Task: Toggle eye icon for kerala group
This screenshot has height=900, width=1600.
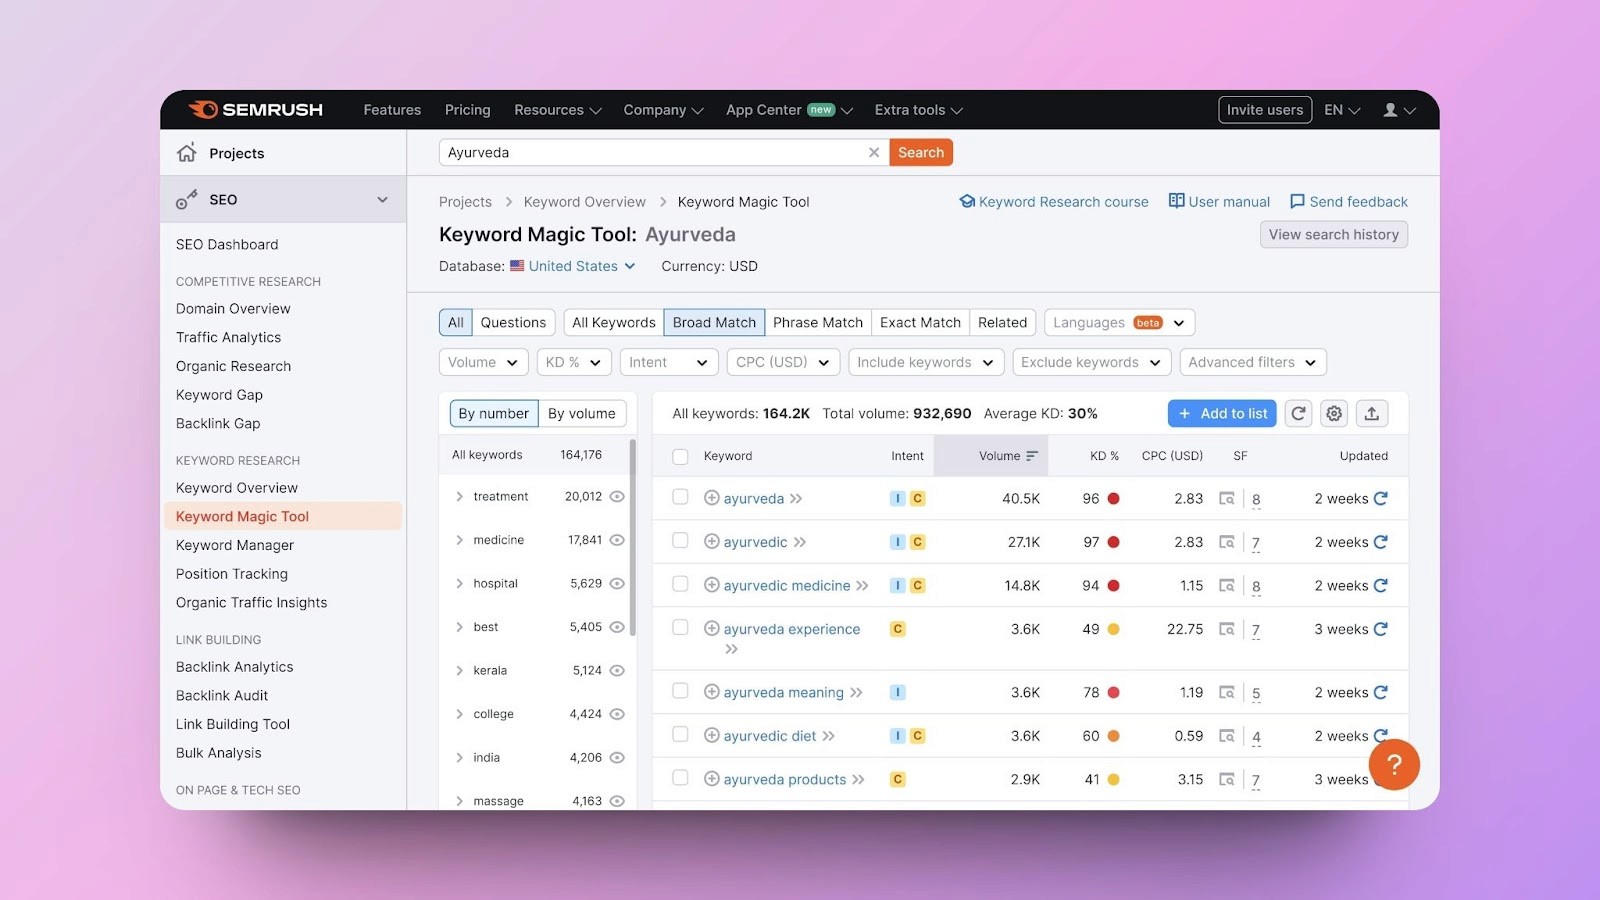Action: click(x=617, y=670)
